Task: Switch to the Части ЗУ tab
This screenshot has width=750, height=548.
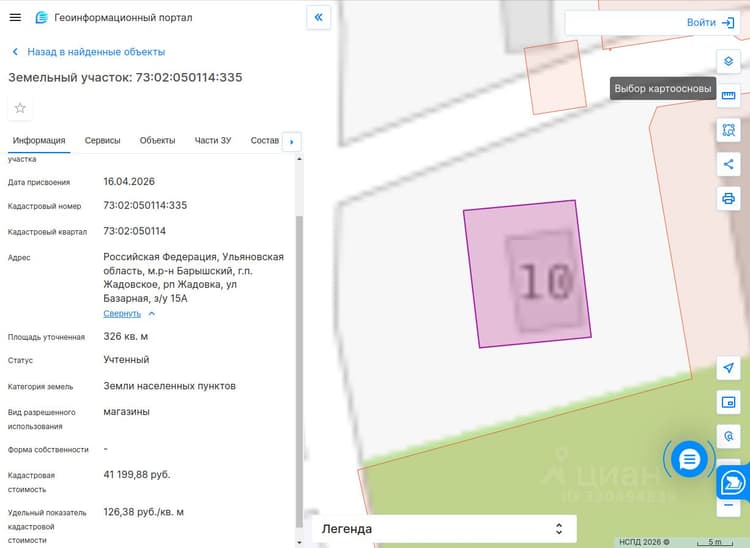Action: click(x=213, y=141)
